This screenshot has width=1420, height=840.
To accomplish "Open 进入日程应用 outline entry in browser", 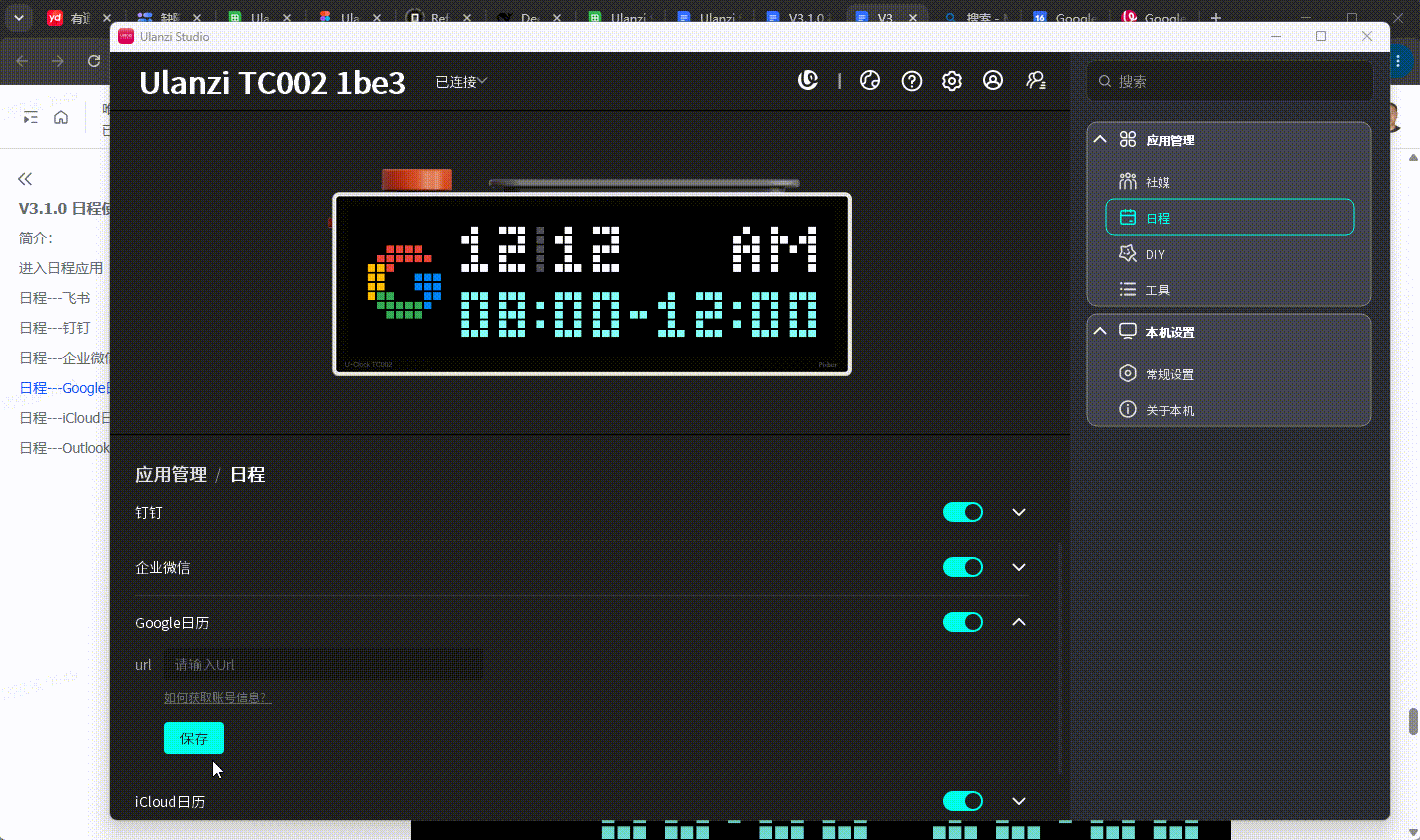I will click(x=61, y=268).
